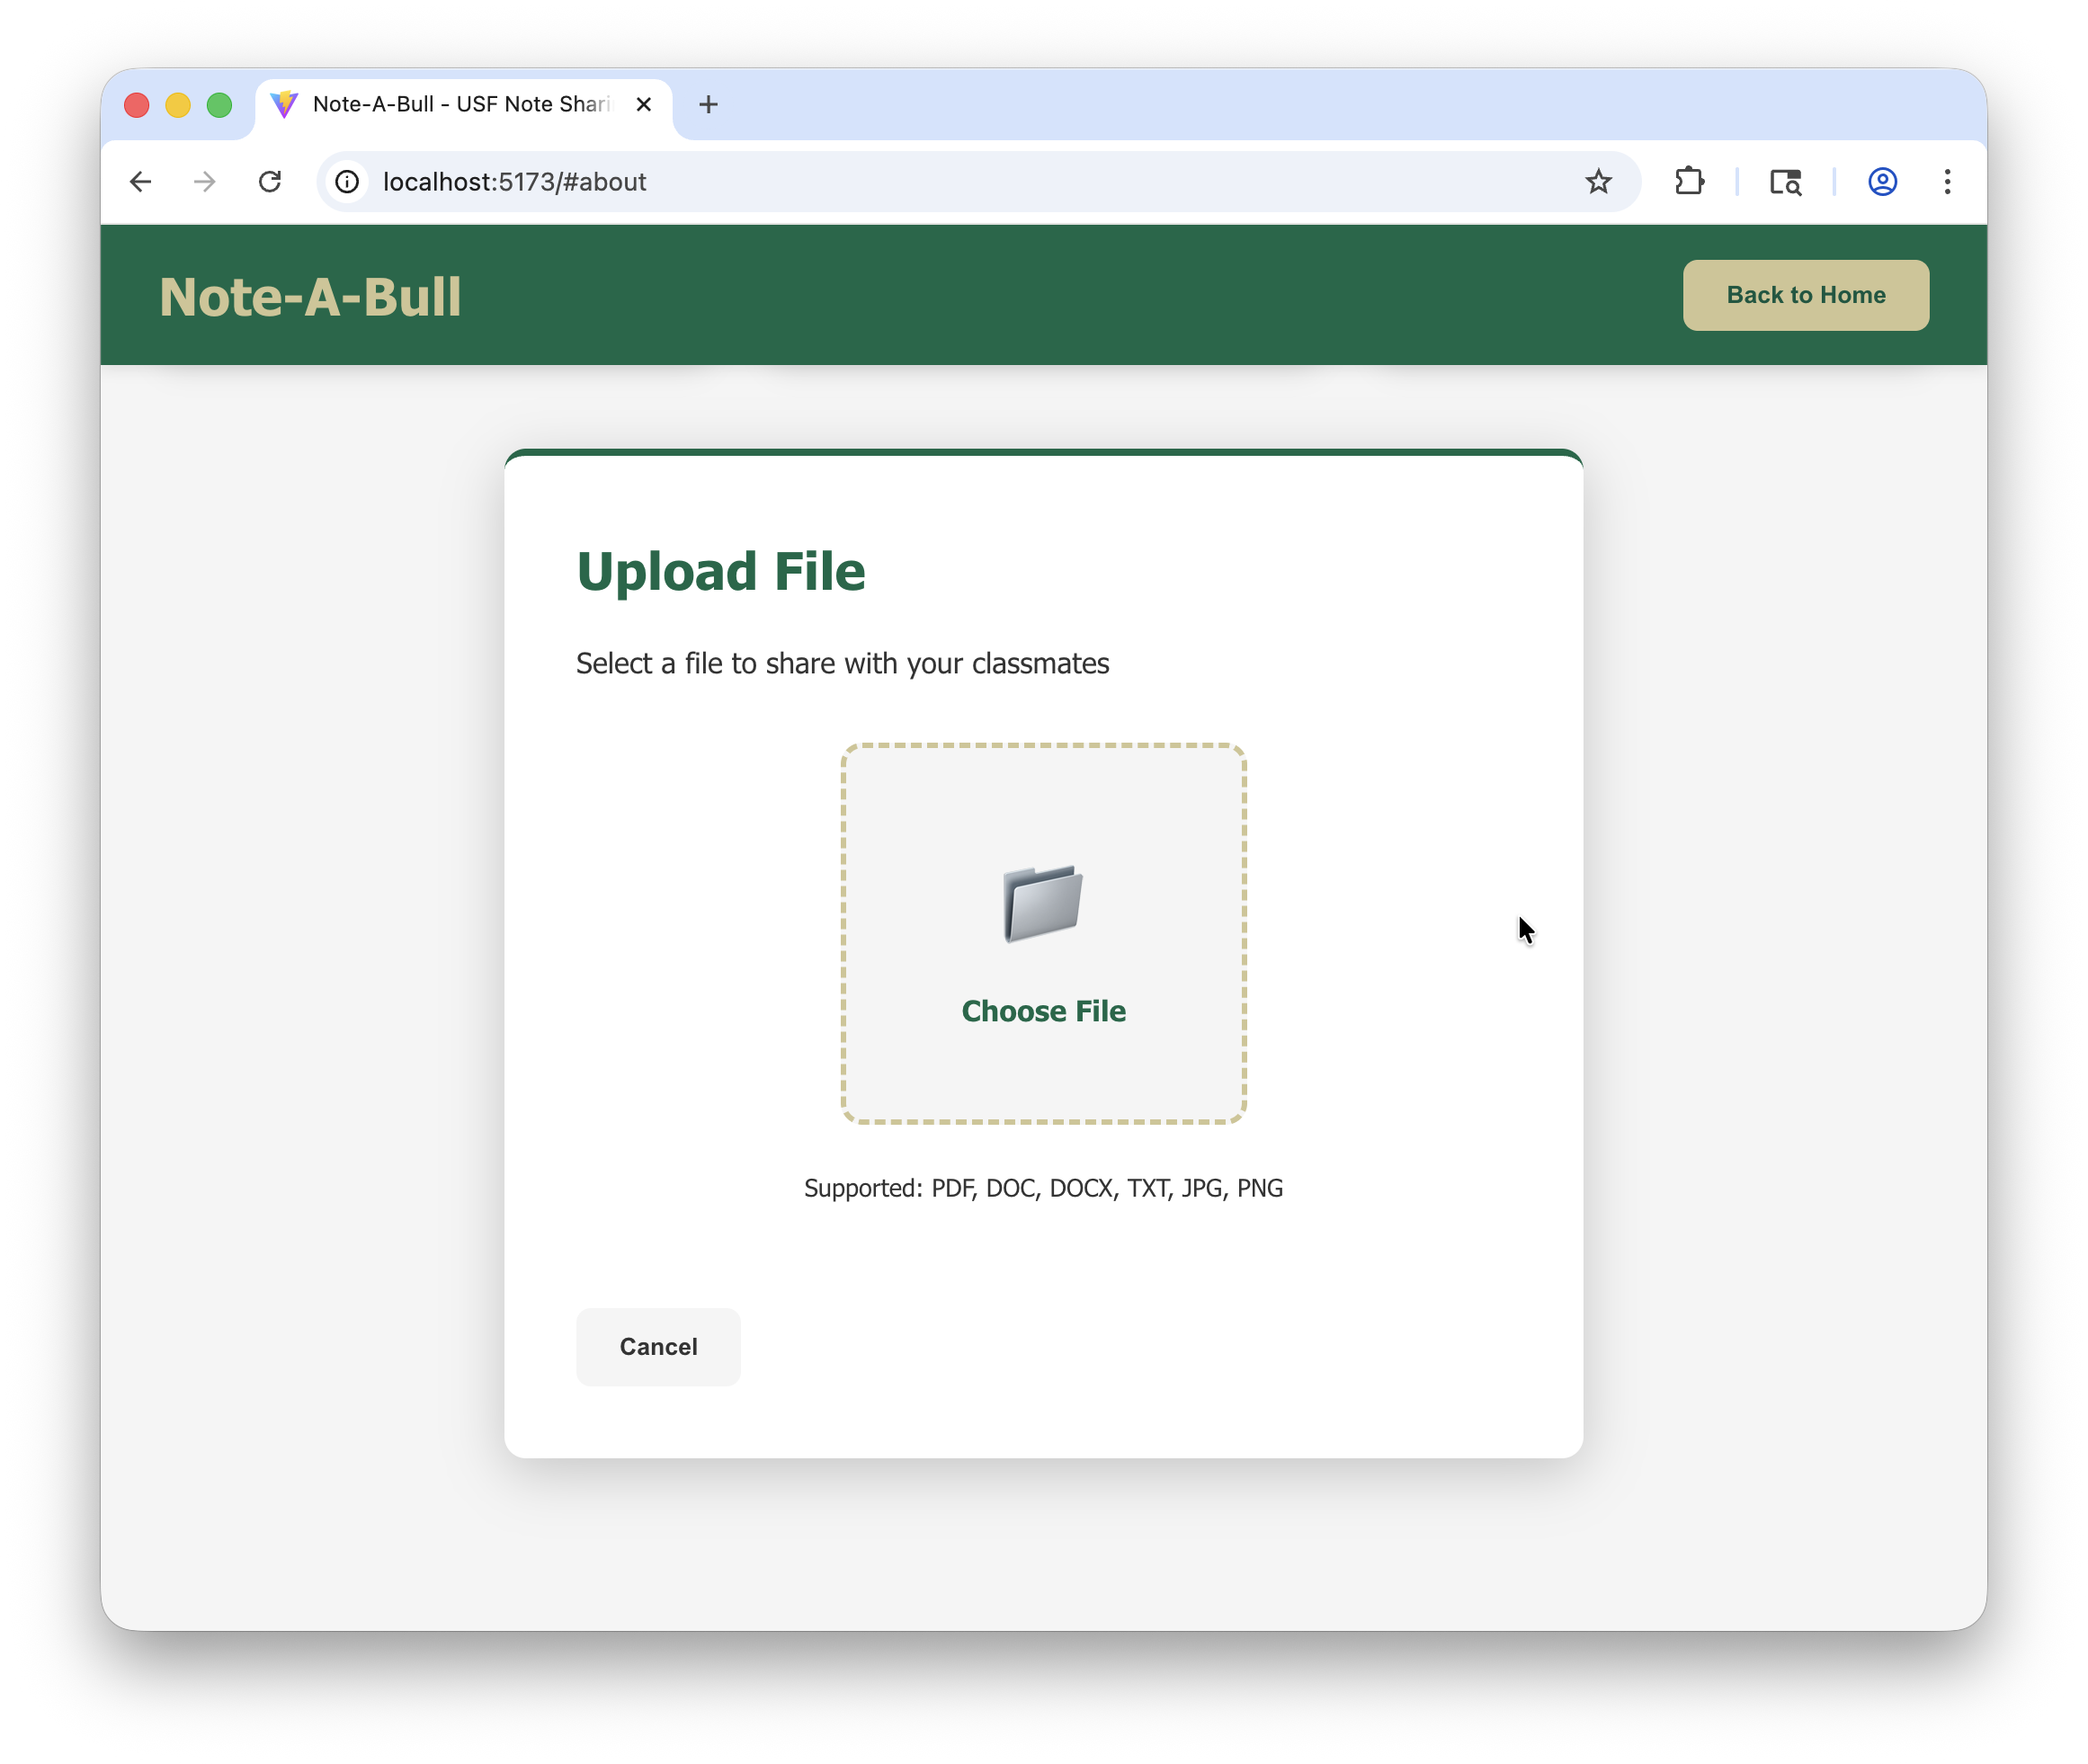Click the folder icon in upload area
This screenshot has width=2088, height=1764.
1042,903
